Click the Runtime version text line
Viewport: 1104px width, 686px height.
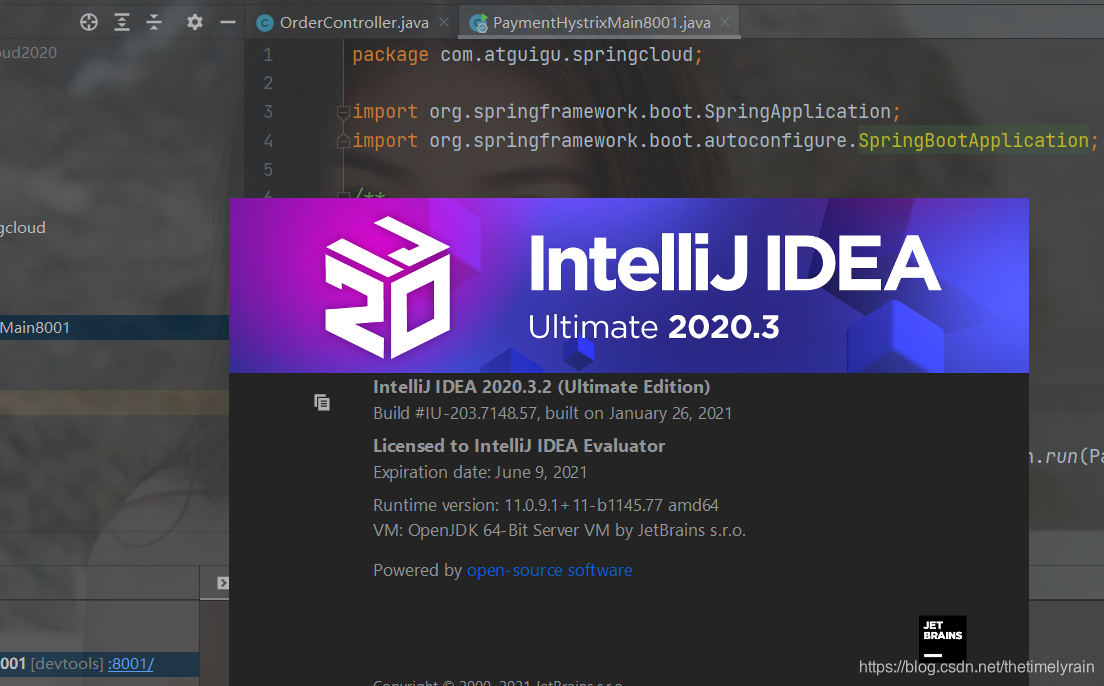click(x=546, y=505)
